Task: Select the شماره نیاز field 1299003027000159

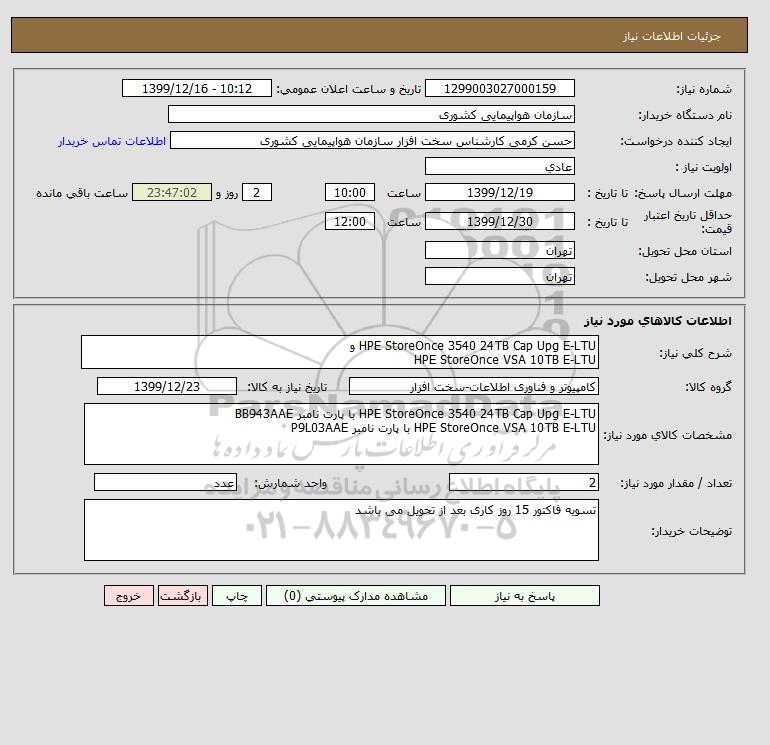Action: pos(499,88)
